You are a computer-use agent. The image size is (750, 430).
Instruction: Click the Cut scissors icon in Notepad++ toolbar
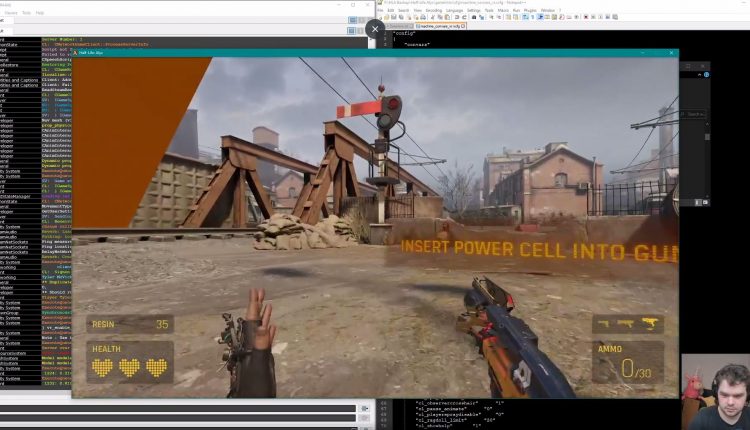pos(433,17)
